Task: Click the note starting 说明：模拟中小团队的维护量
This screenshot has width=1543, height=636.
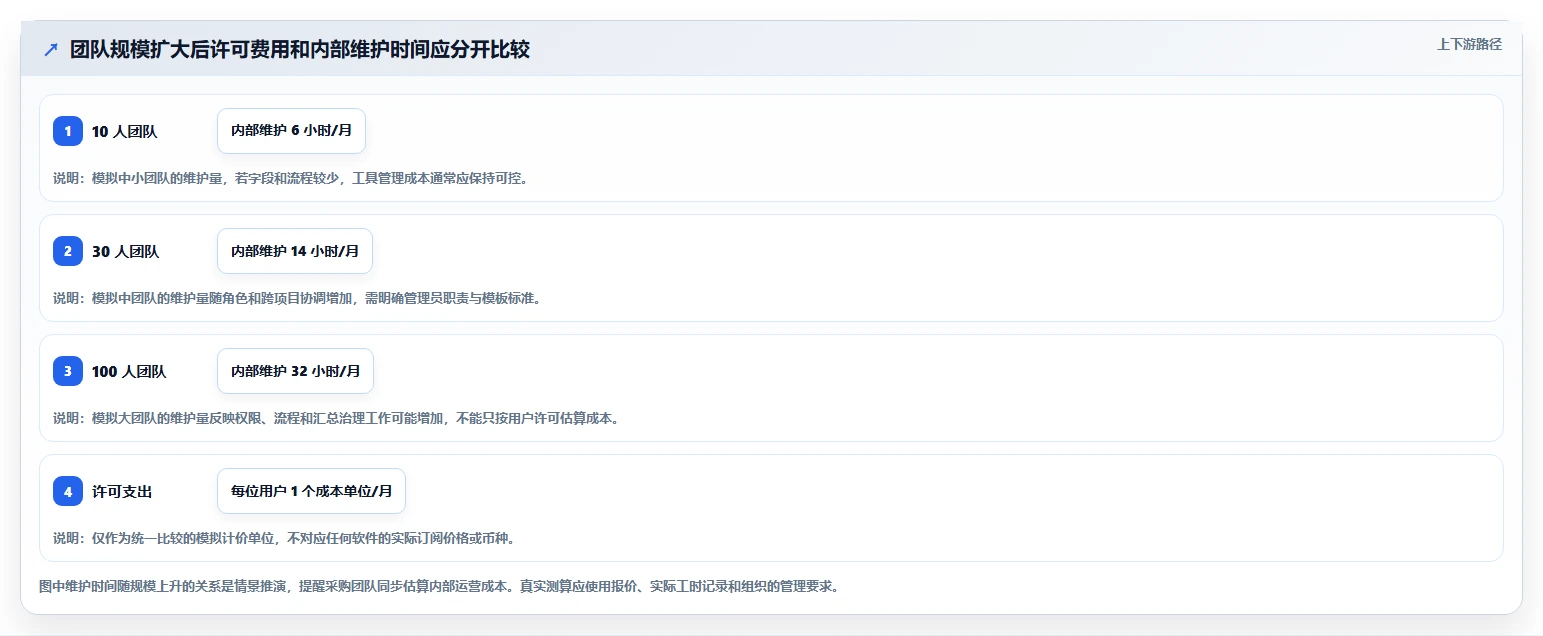Action: pos(290,178)
